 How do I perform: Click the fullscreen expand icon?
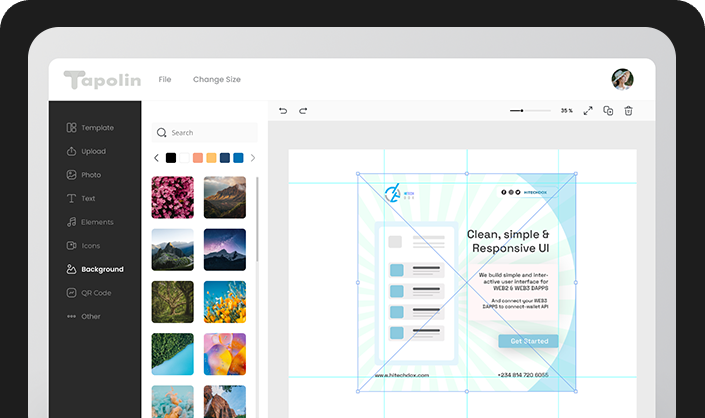(x=588, y=110)
